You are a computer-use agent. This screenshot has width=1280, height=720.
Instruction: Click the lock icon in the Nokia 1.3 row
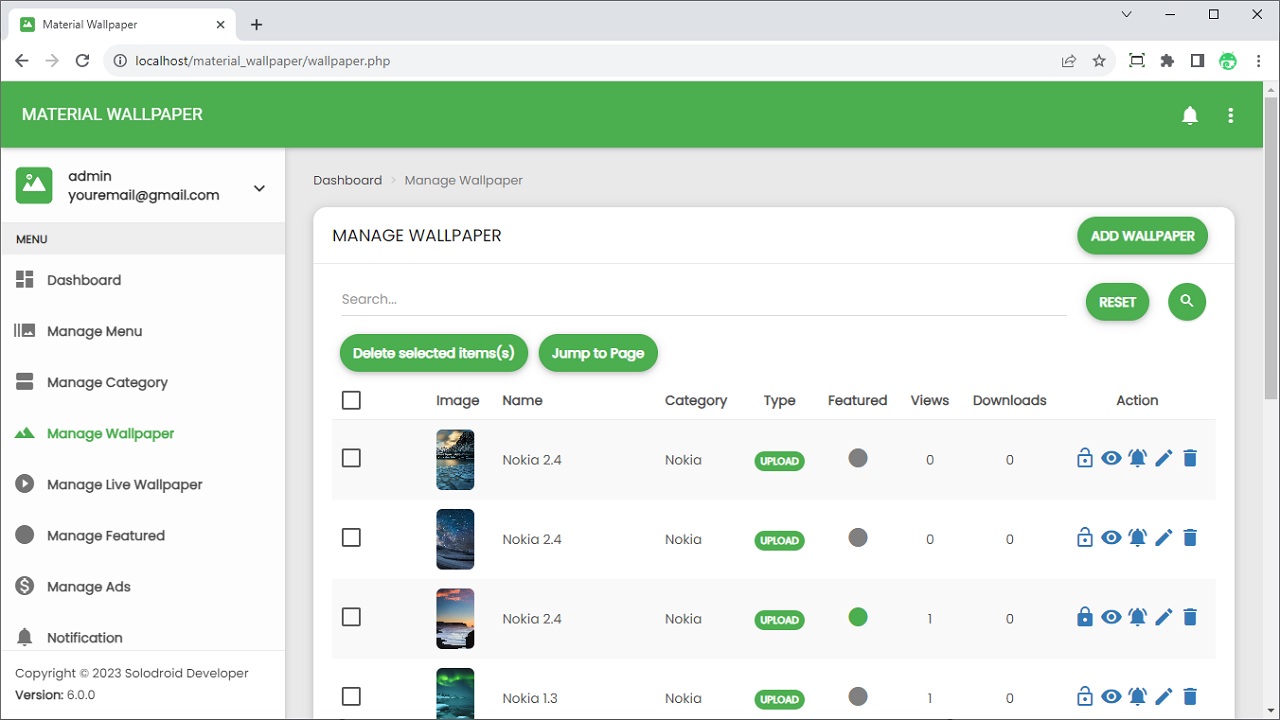(1085, 697)
